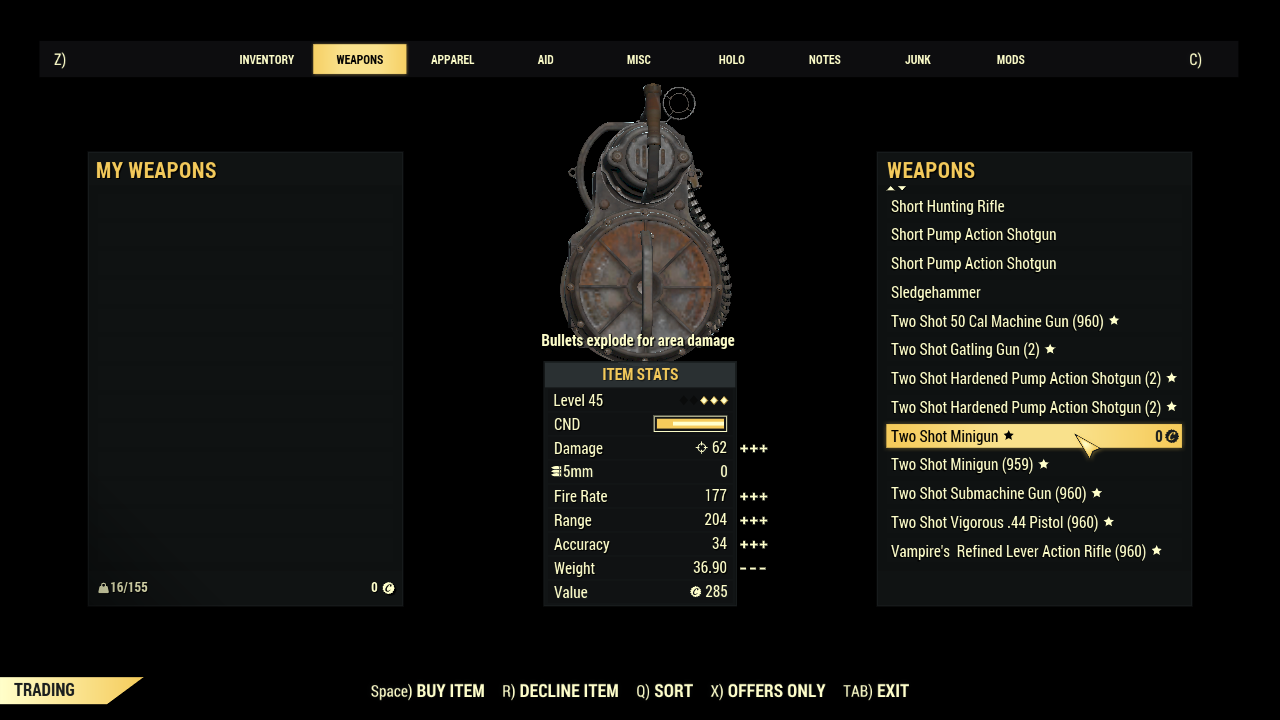Click caps icon on highlighted Minigun row
The height and width of the screenshot is (720, 1280).
pyautogui.click(x=1172, y=436)
